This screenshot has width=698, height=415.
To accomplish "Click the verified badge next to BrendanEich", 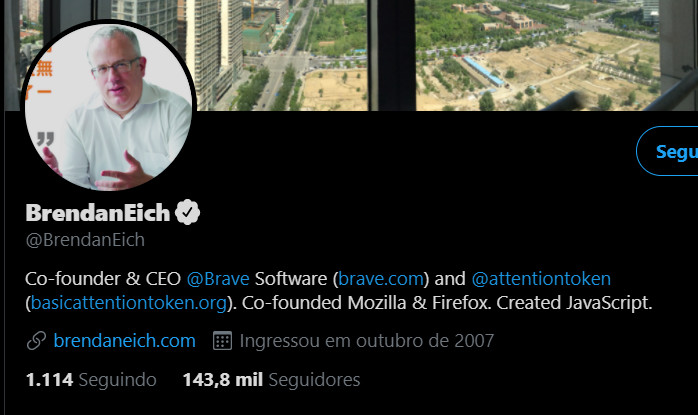I will pos(187,212).
